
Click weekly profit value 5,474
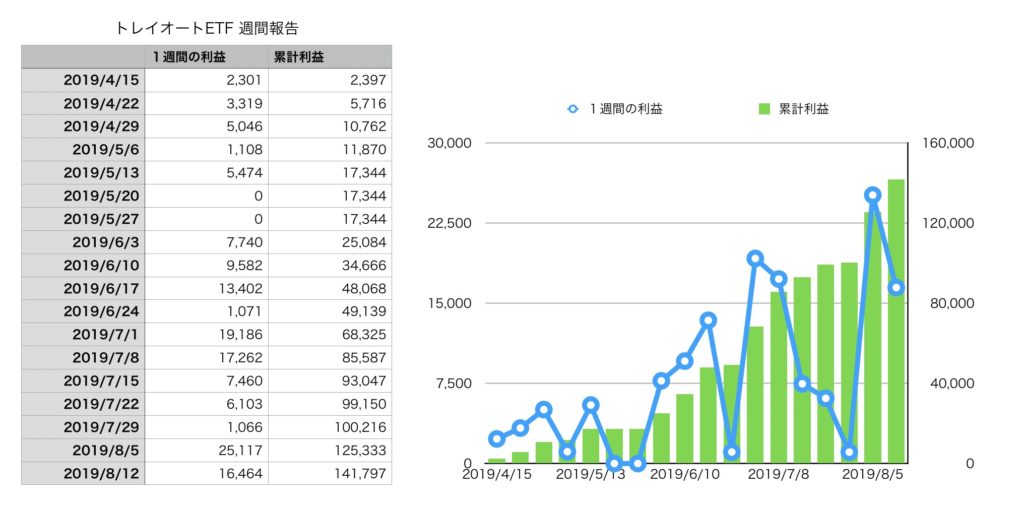247,173
